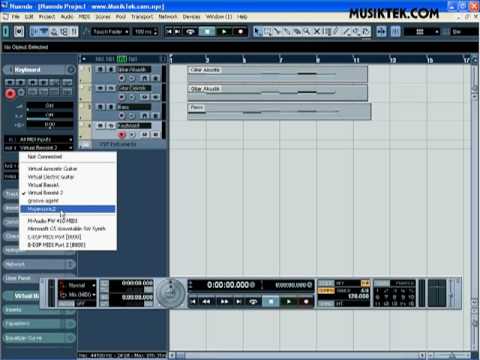Click Record in the top toolbar
This screenshot has width=480, height=360.
(240, 32)
